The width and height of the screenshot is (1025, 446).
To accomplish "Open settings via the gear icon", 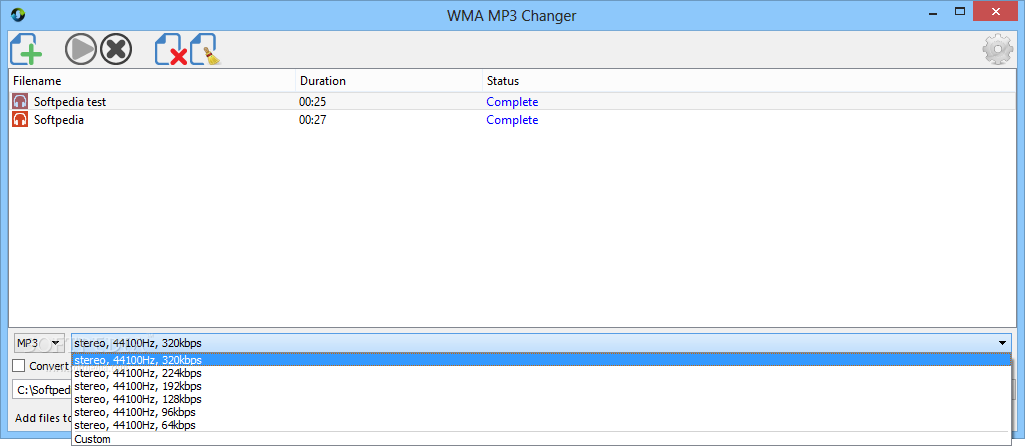I will click(x=998, y=50).
